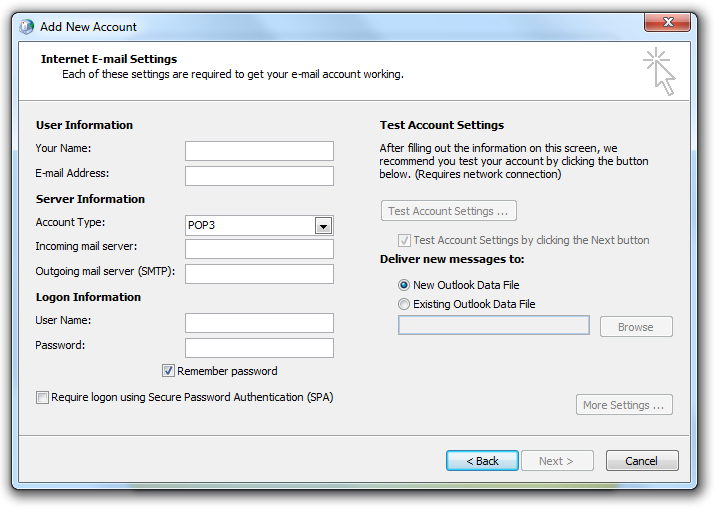Click the Back button
716x509 pixels.
click(x=482, y=461)
